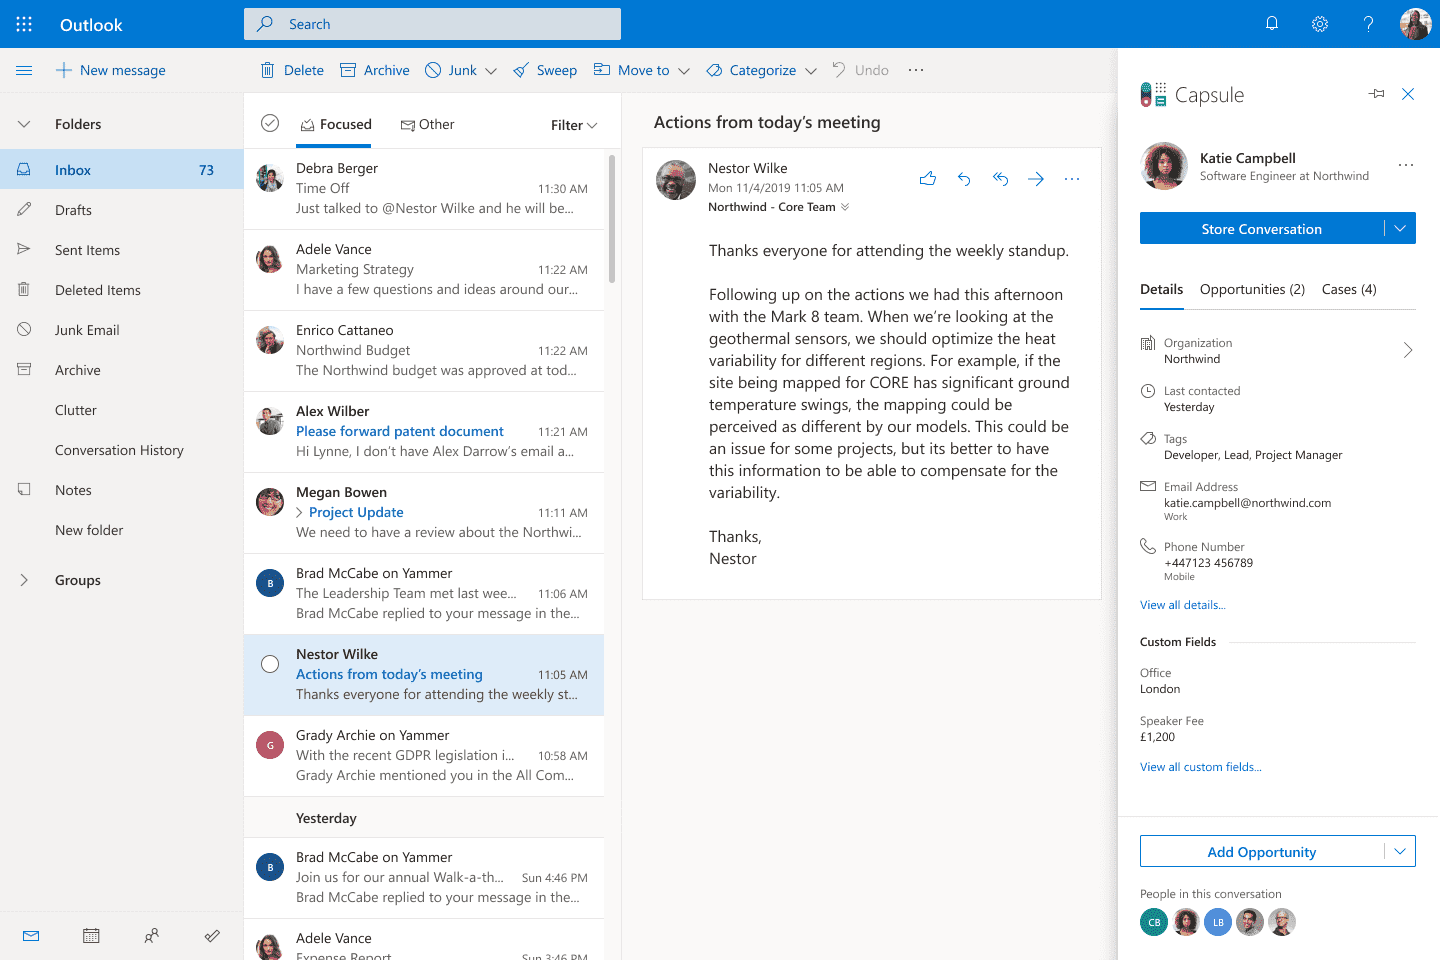Forward the message using the arrow icon
Screen dimensions: 1440x960
pos(1036,178)
